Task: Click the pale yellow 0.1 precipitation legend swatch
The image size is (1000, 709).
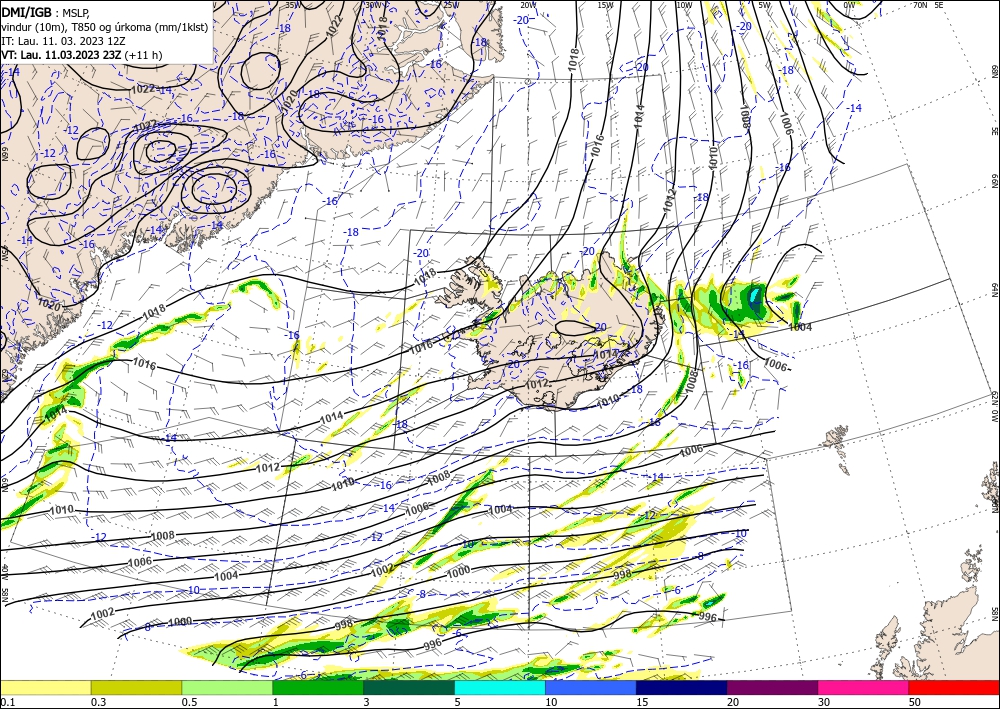Action: pos(45,688)
